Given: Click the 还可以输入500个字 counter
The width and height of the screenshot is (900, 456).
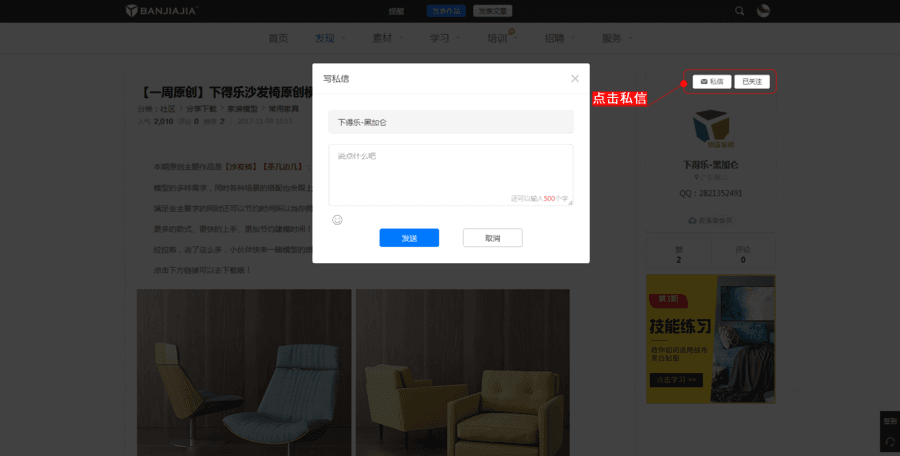Looking at the screenshot, I should pos(540,198).
